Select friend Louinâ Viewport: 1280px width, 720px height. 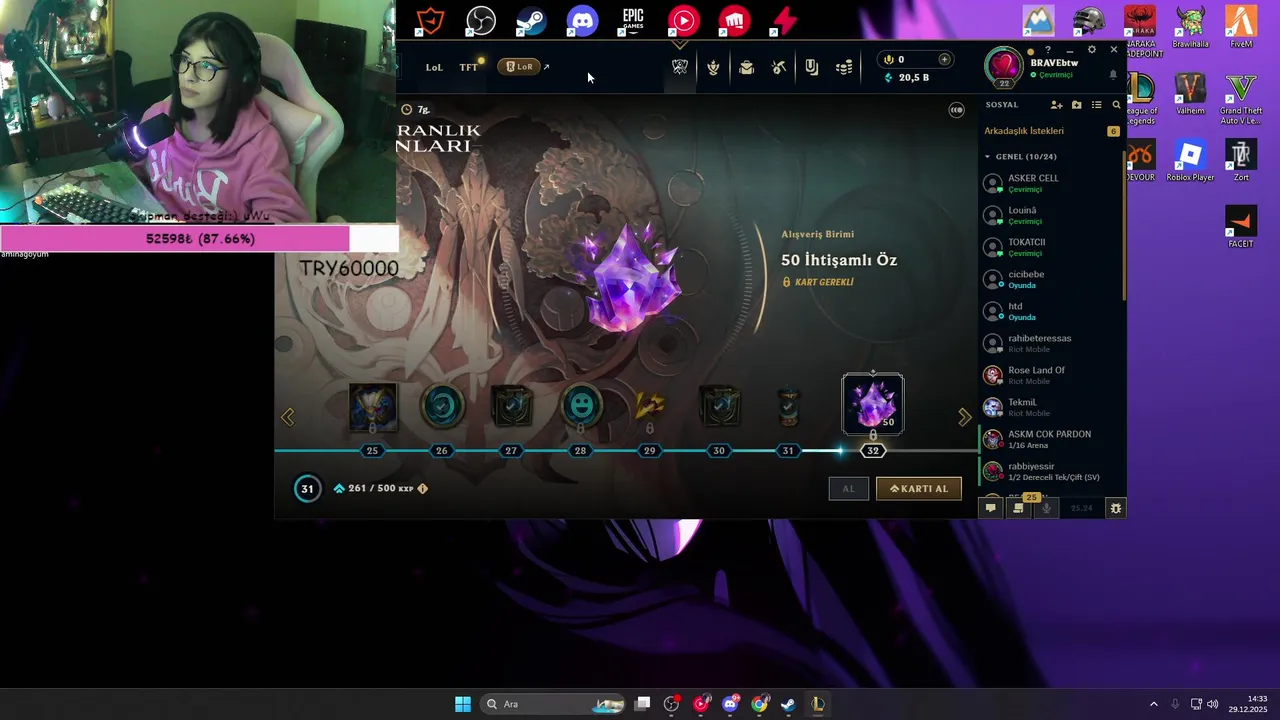tap(1051, 215)
